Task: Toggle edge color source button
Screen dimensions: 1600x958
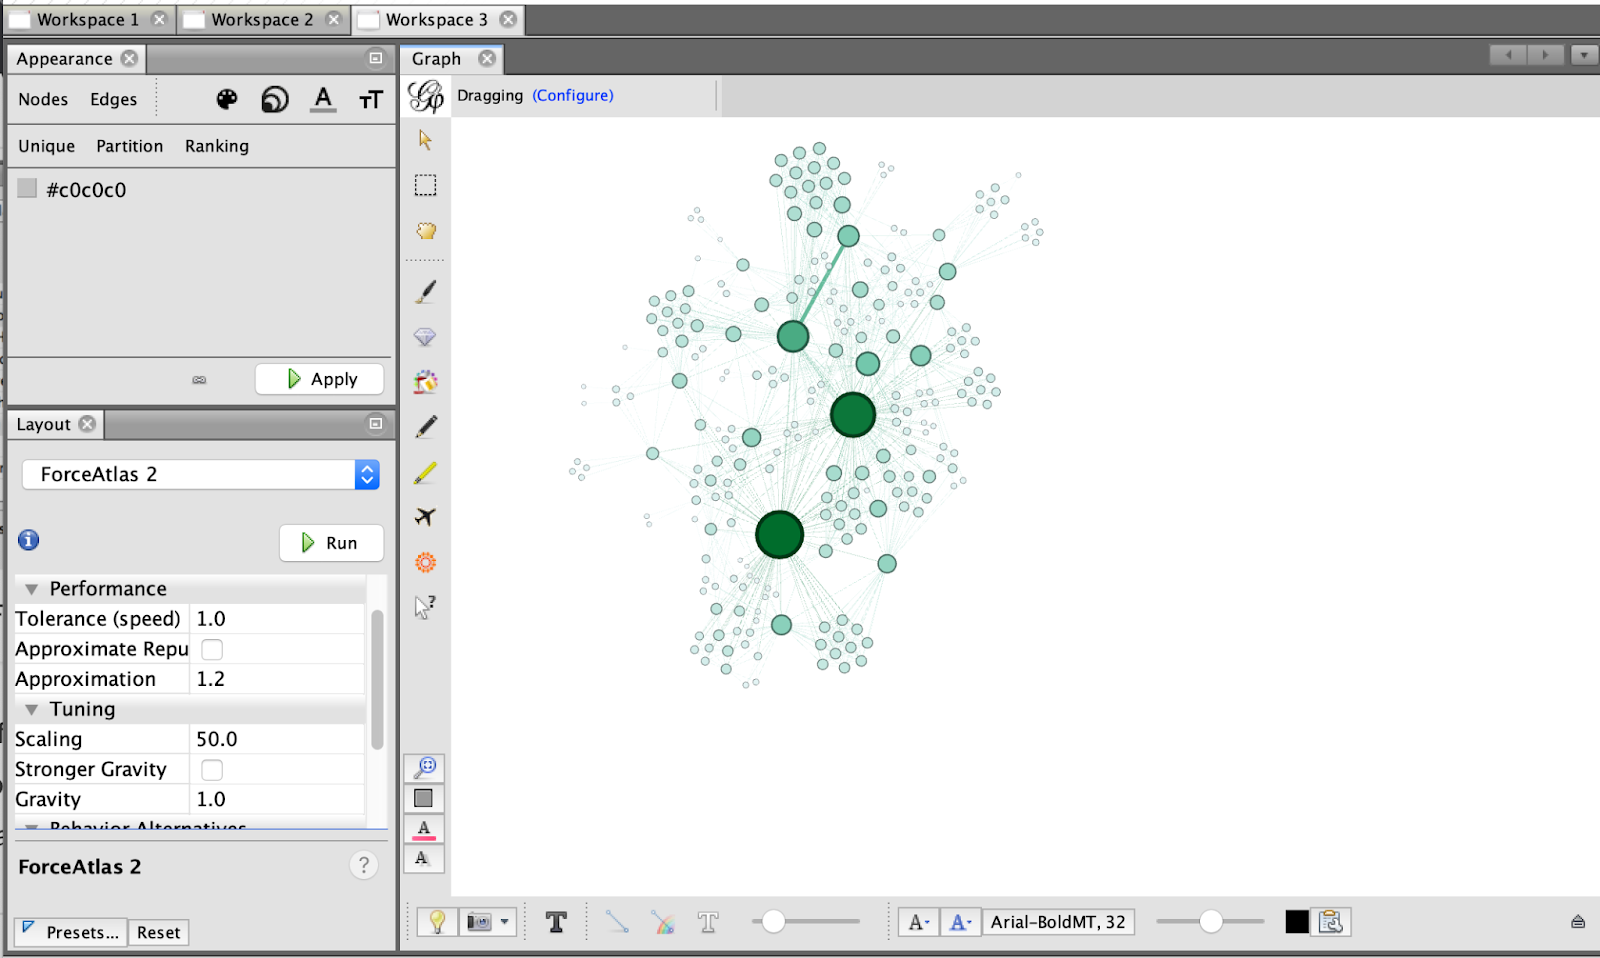Action: click(663, 922)
